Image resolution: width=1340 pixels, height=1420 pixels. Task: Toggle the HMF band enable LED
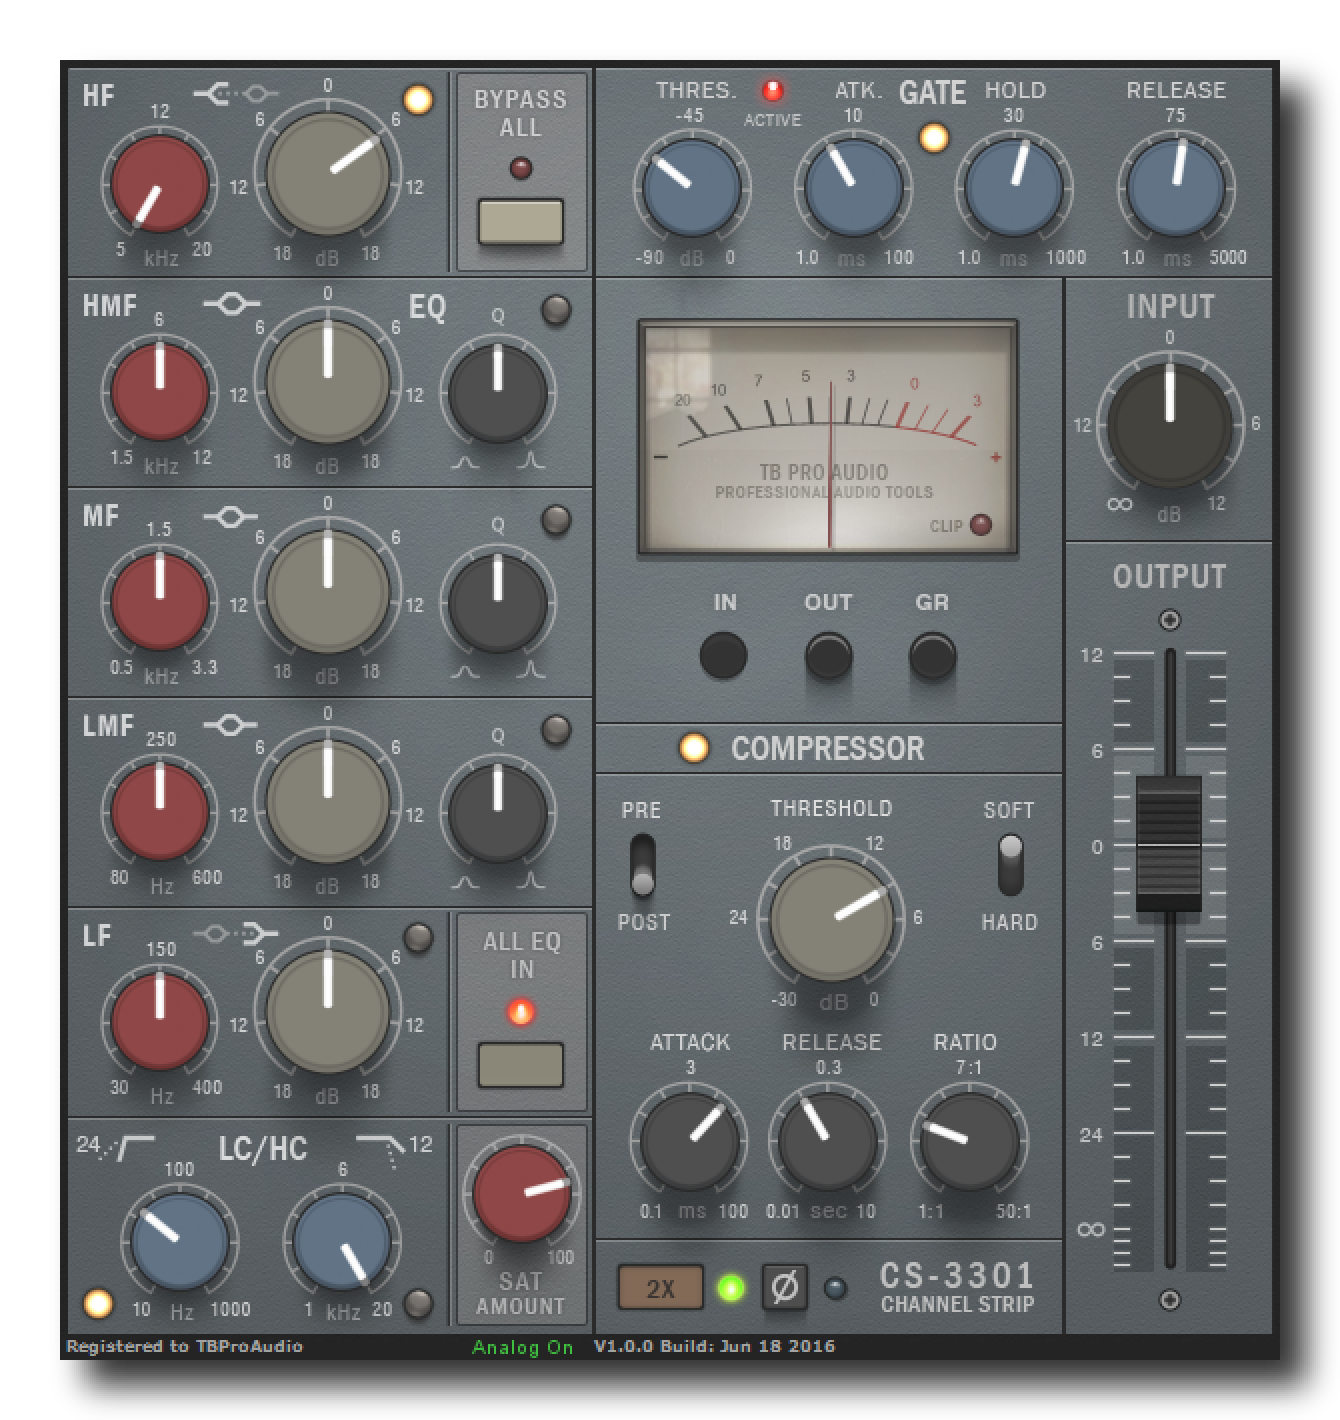pos(556,310)
